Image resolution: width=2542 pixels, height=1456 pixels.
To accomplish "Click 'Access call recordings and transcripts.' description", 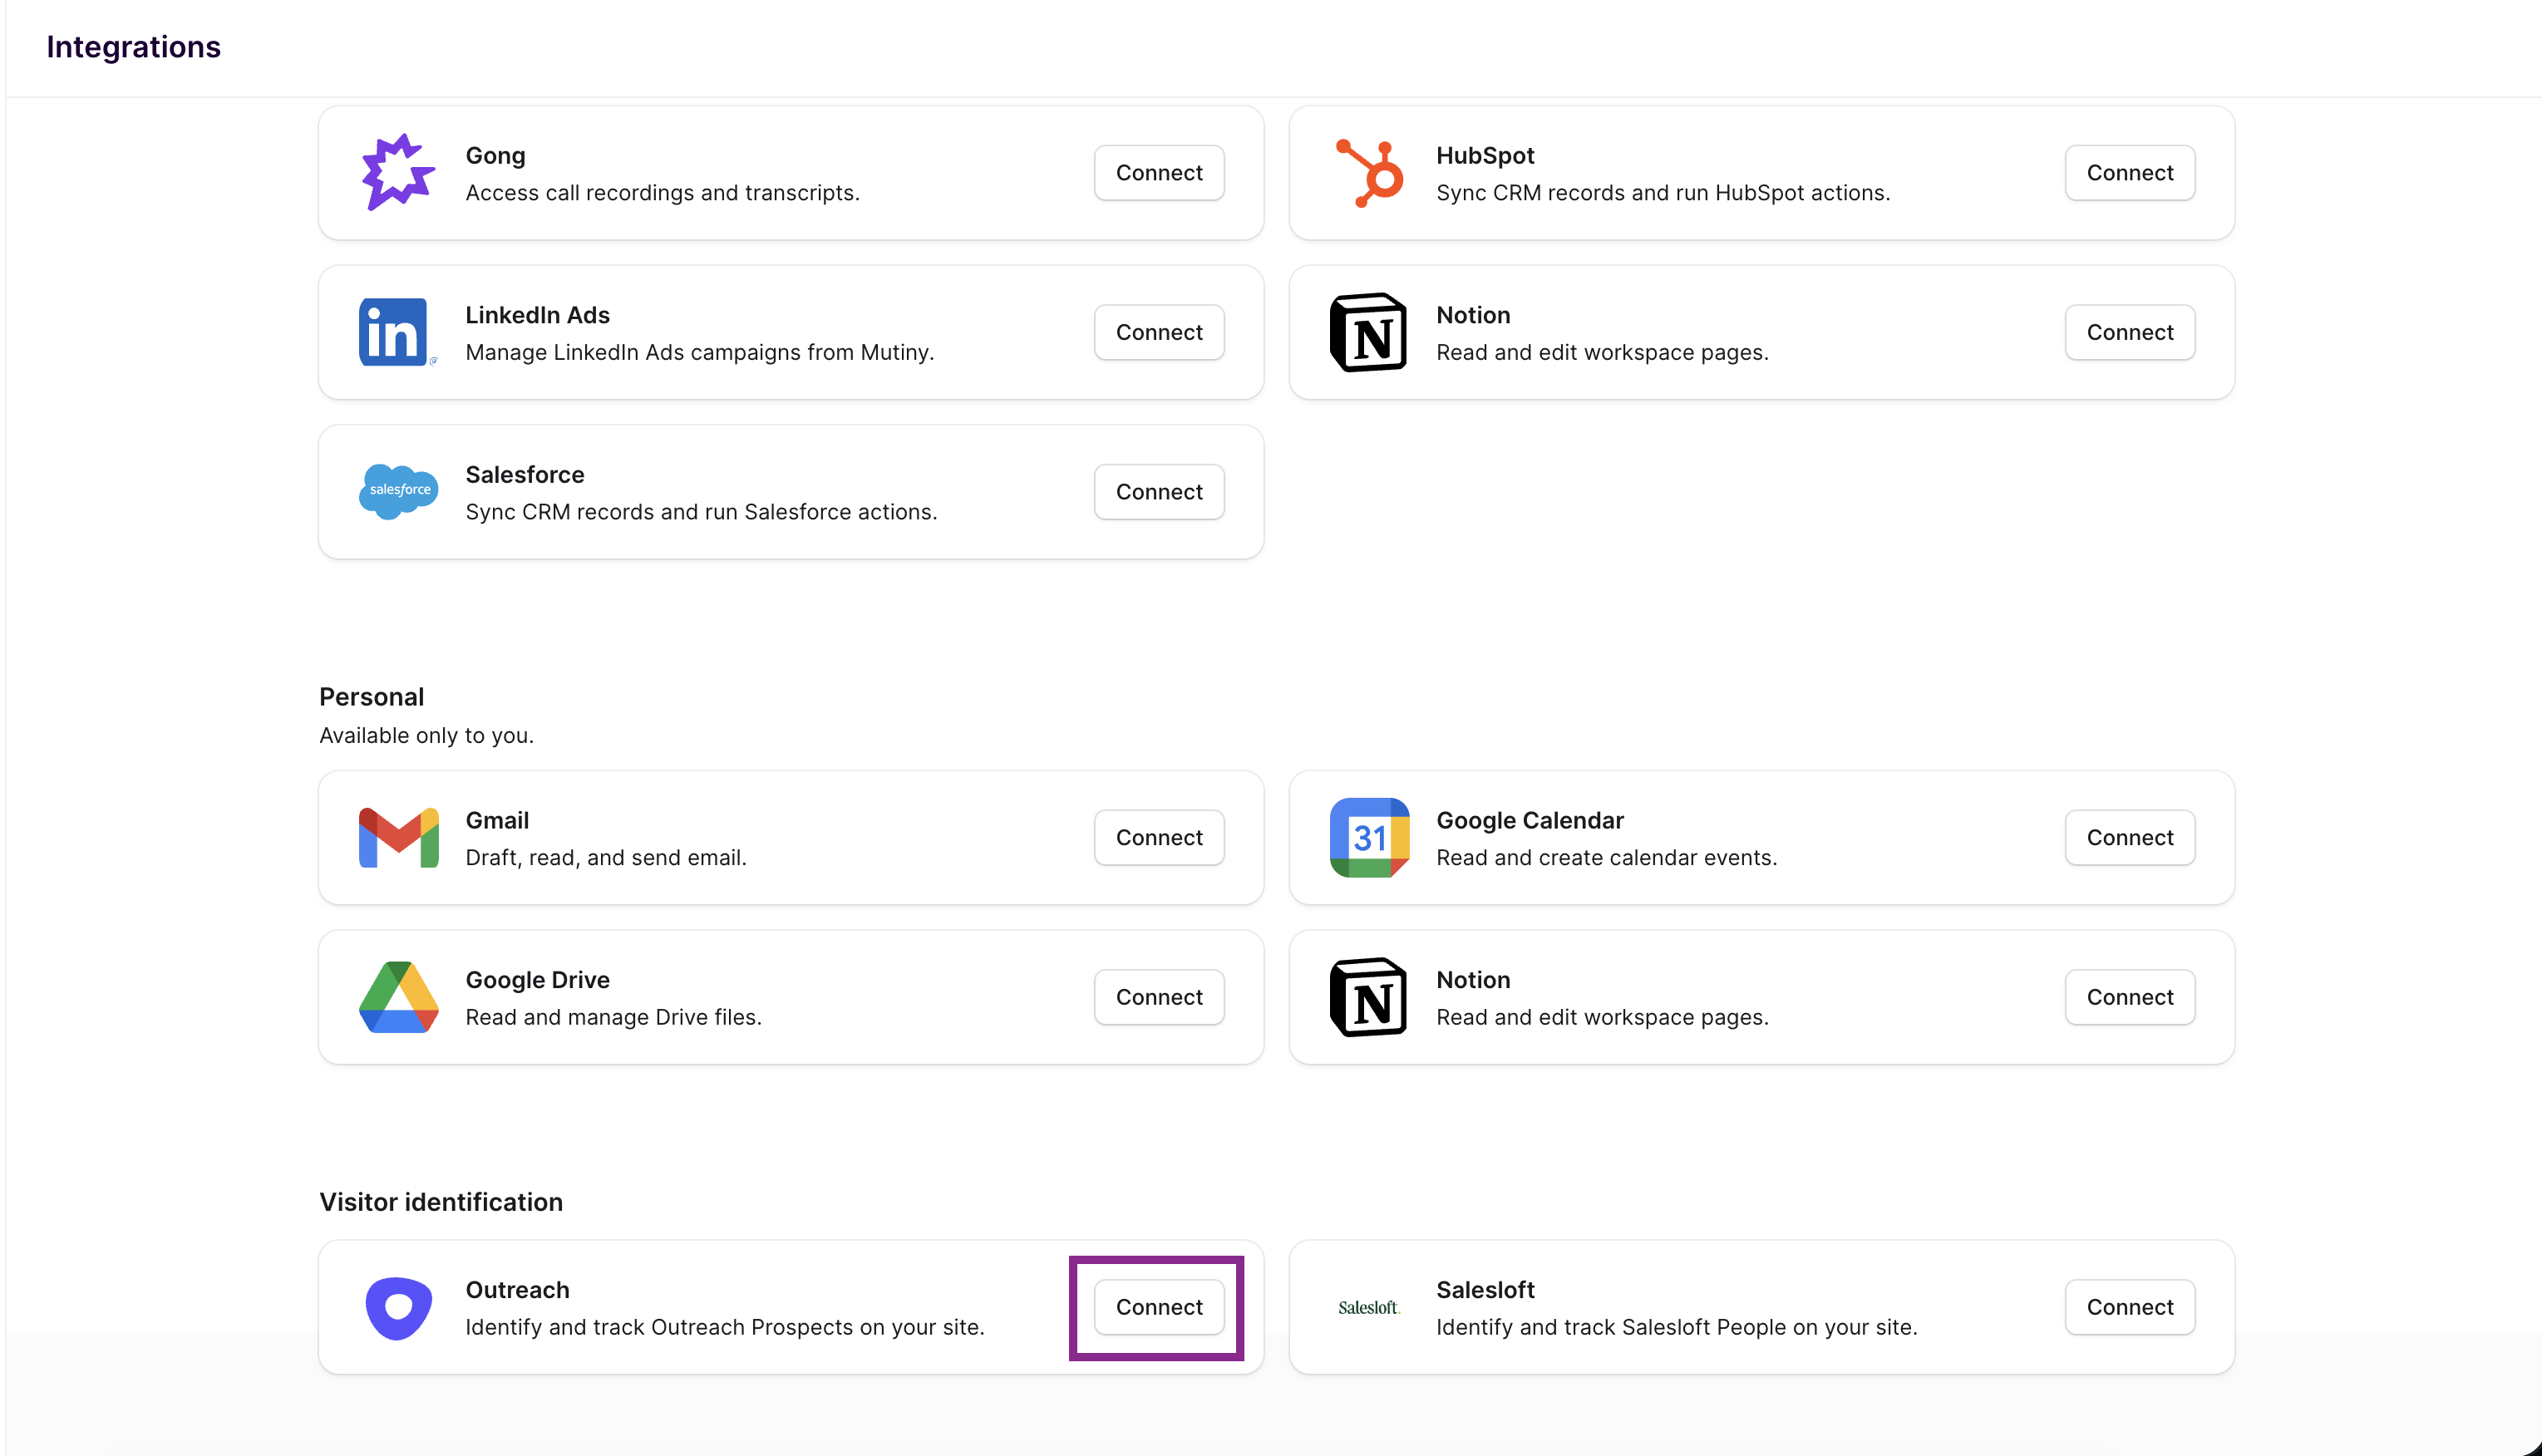I will click(x=662, y=192).
